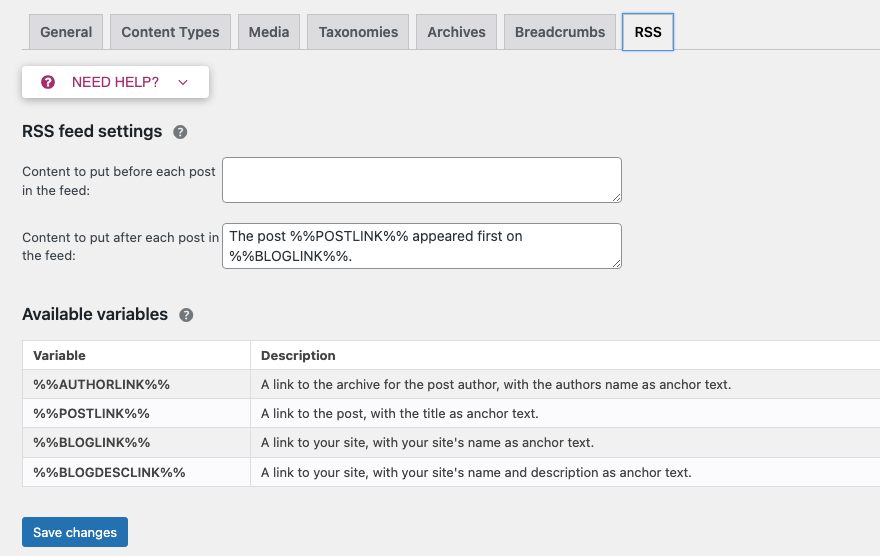This screenshot has width=880, height=556.
Task: Click the NEED HELP question mark icon
Action: (48, 82)
